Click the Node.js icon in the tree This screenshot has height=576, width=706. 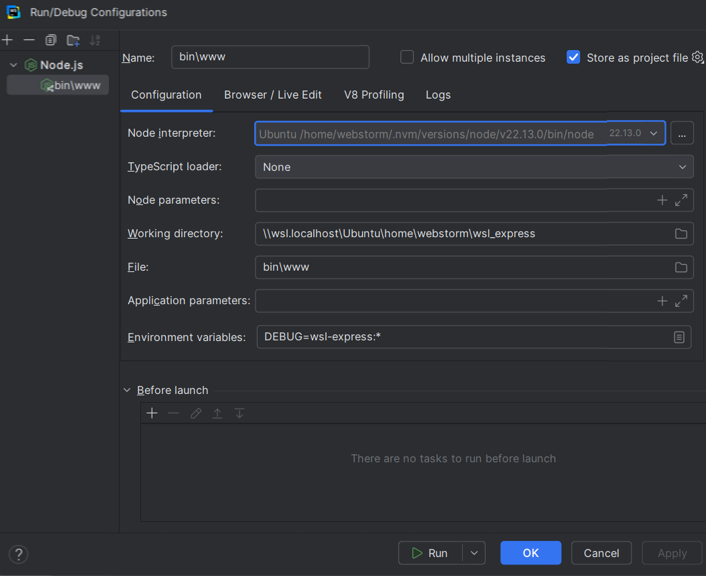[31, 65]
